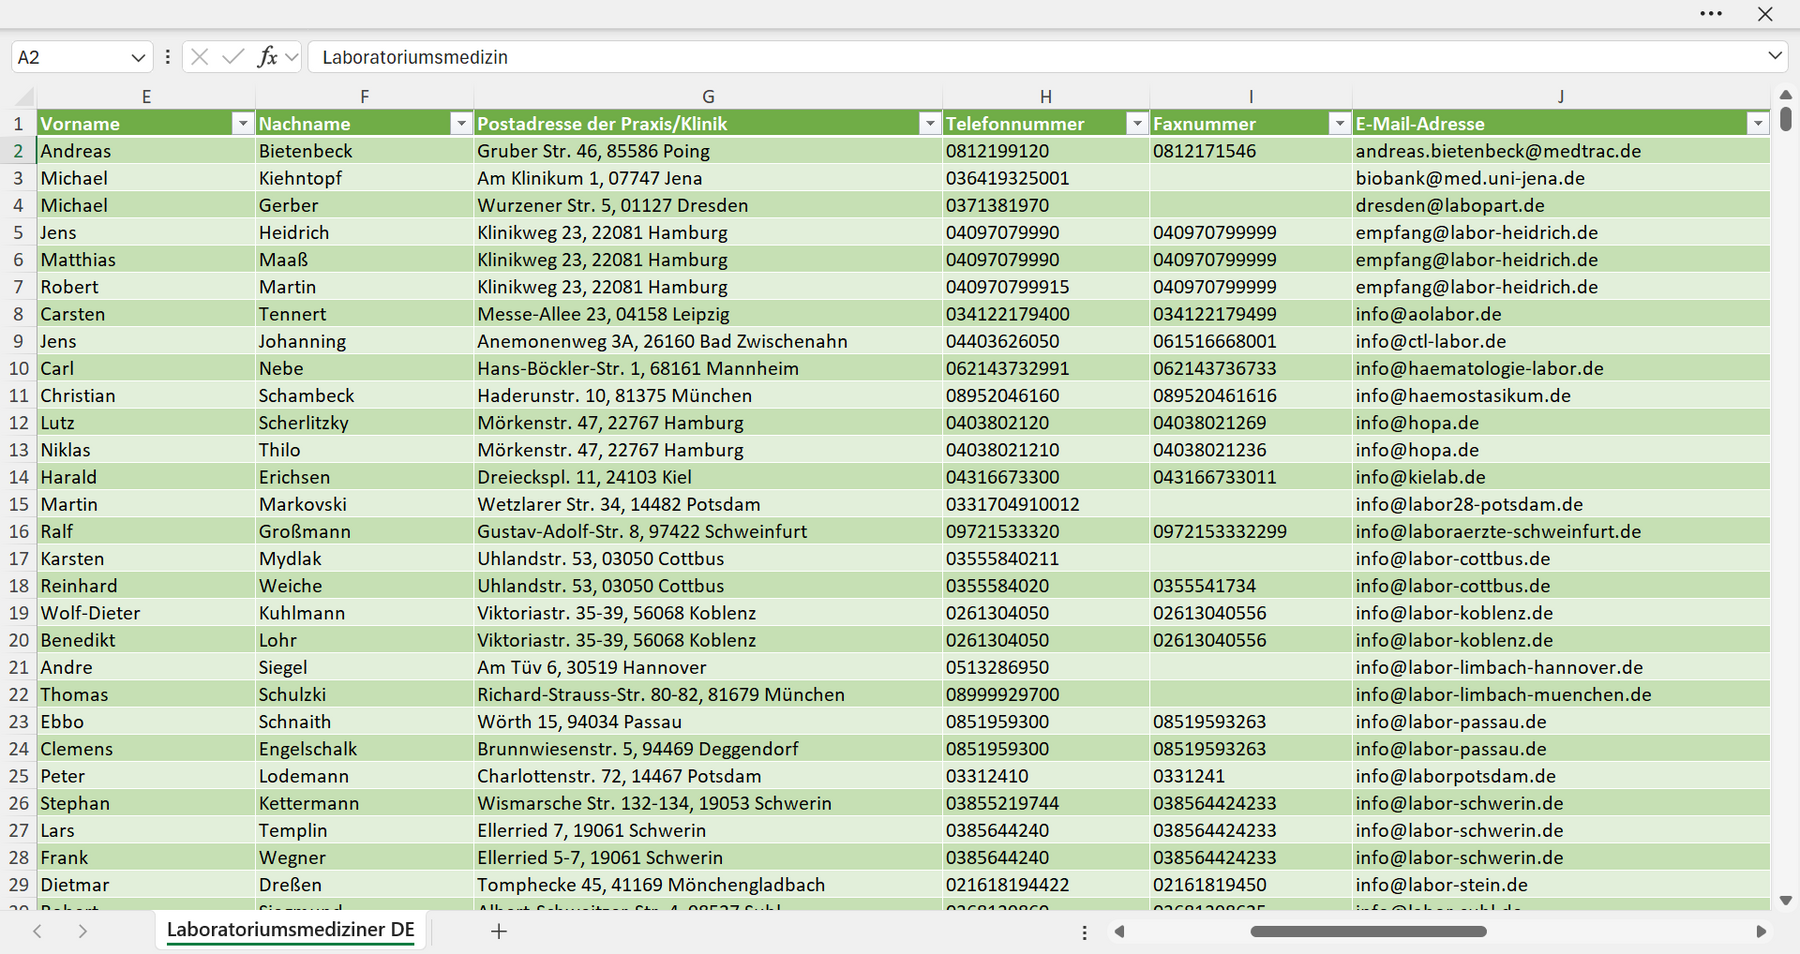Open the three-dots more options menu
This screenshot has width=1800, height=954.
coord(1711,14)
